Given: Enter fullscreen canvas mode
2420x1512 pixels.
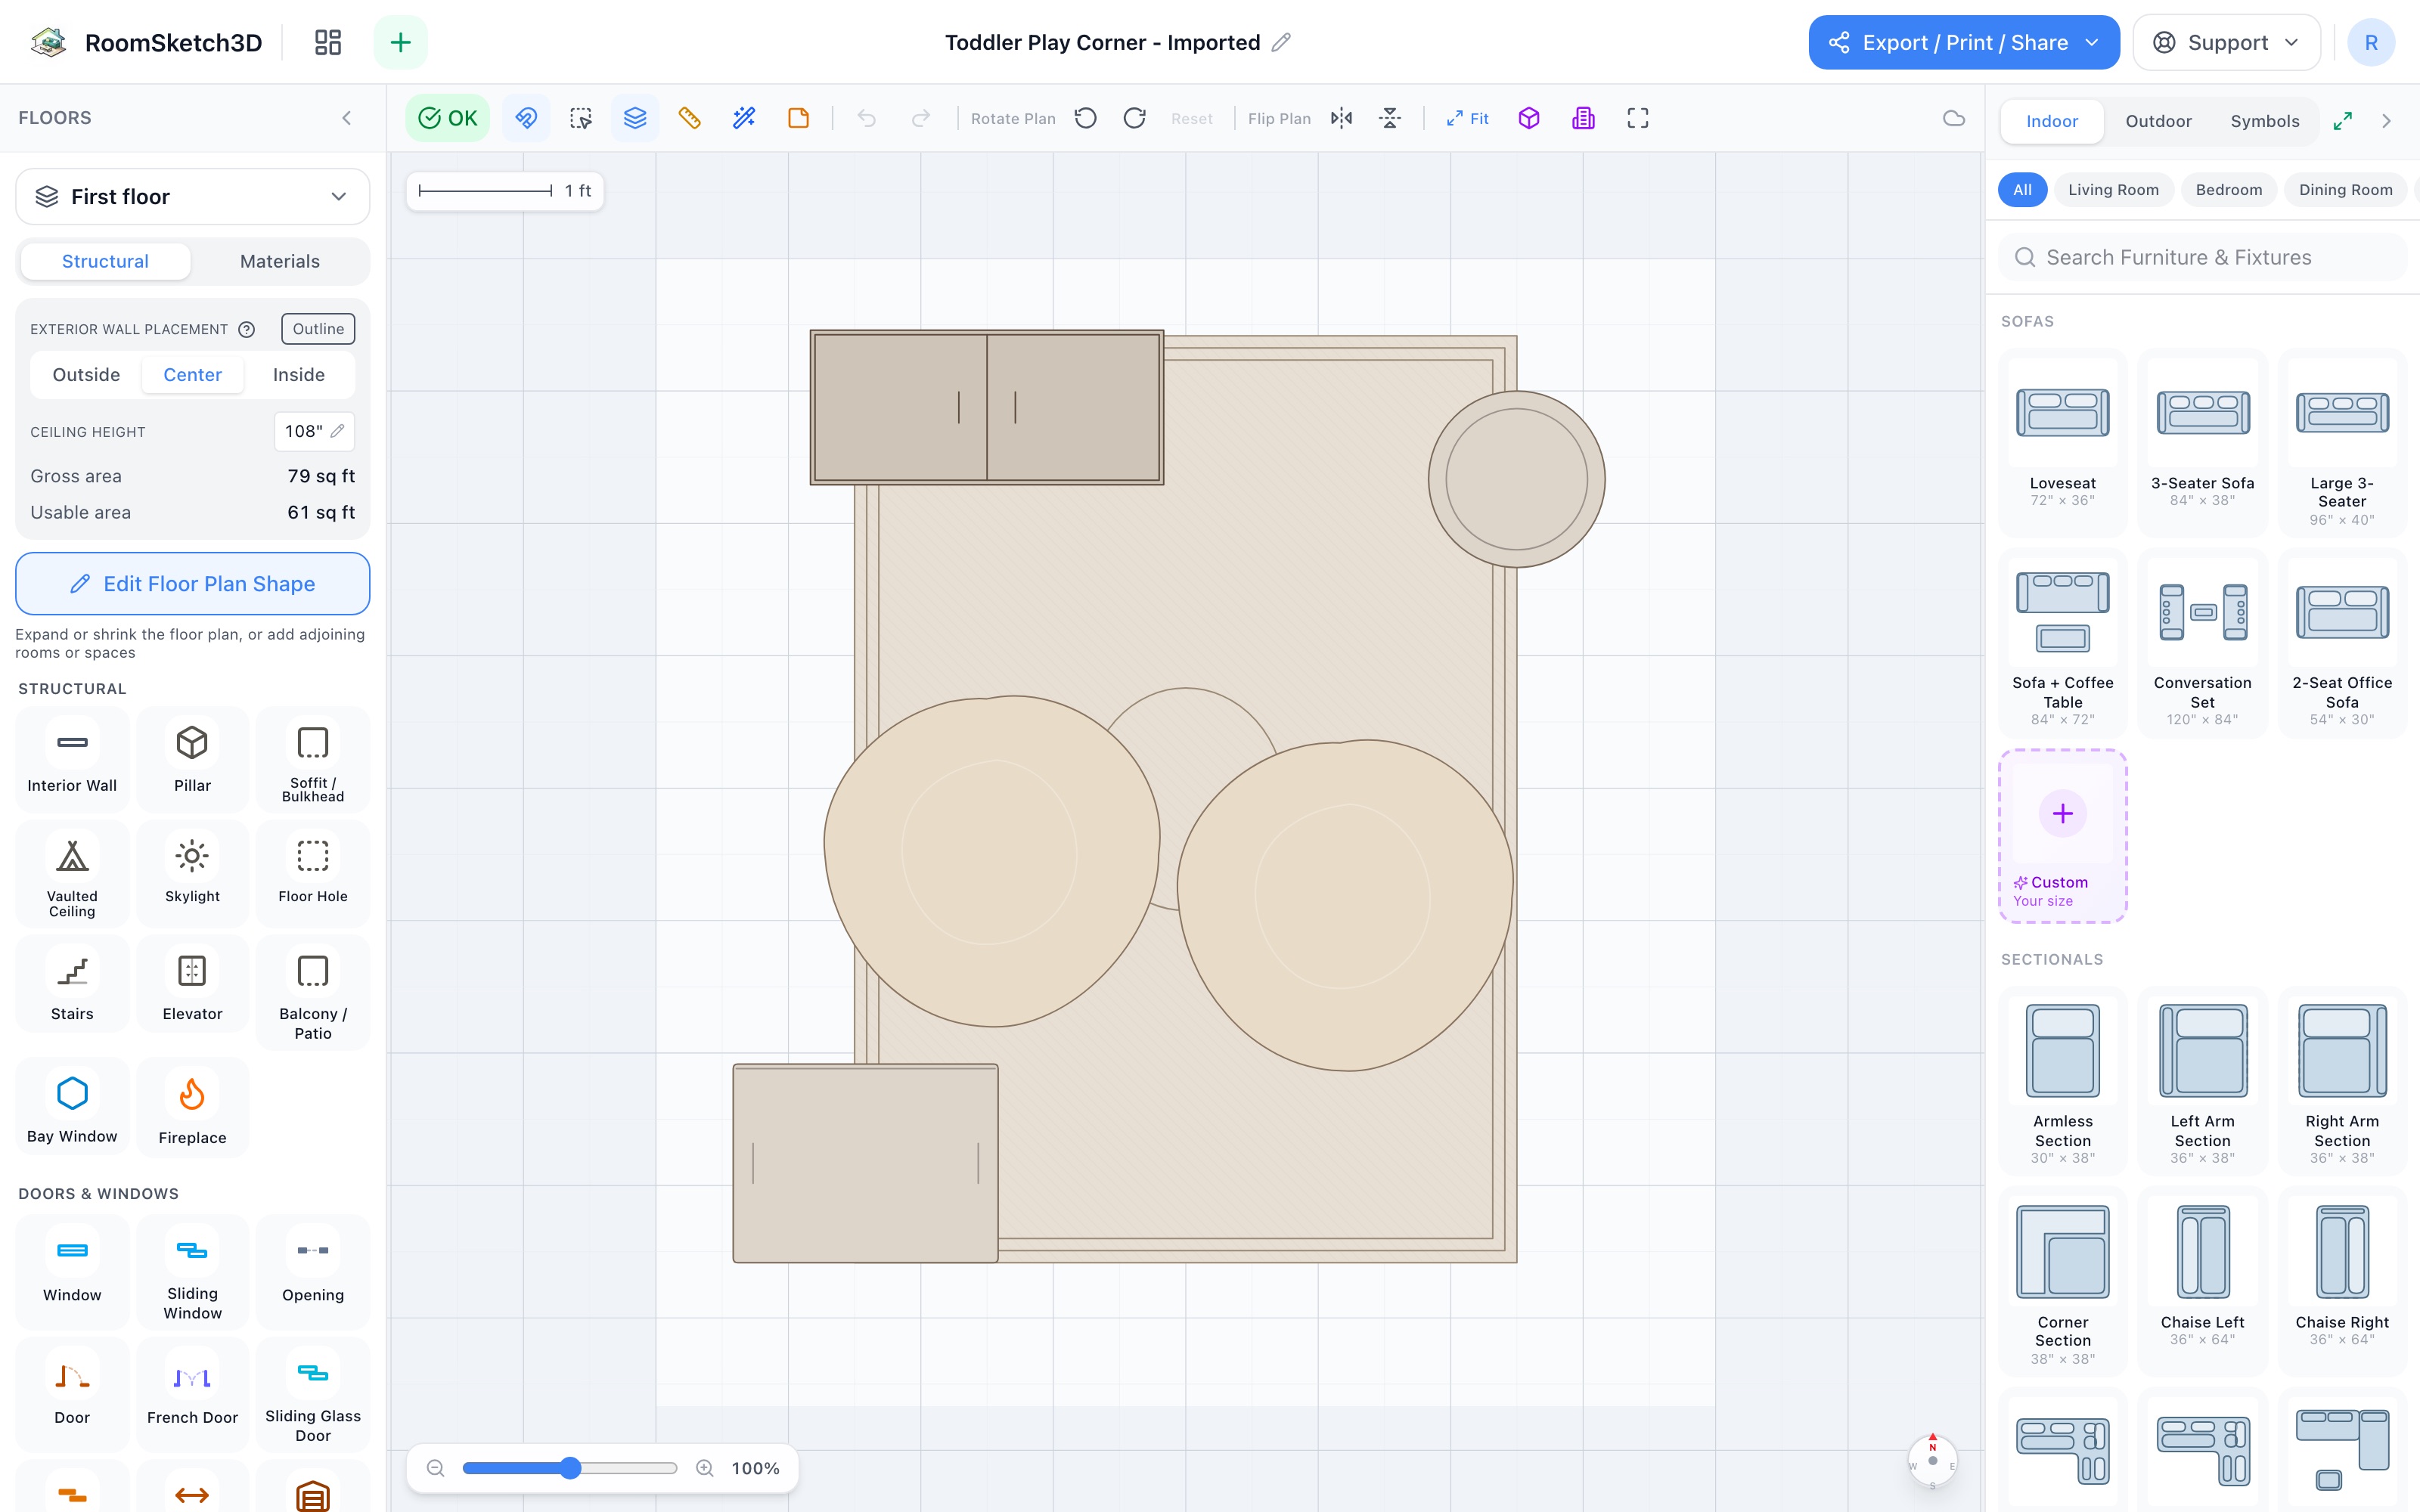Looking at the screenshot, I should (x=1638, y=118).
